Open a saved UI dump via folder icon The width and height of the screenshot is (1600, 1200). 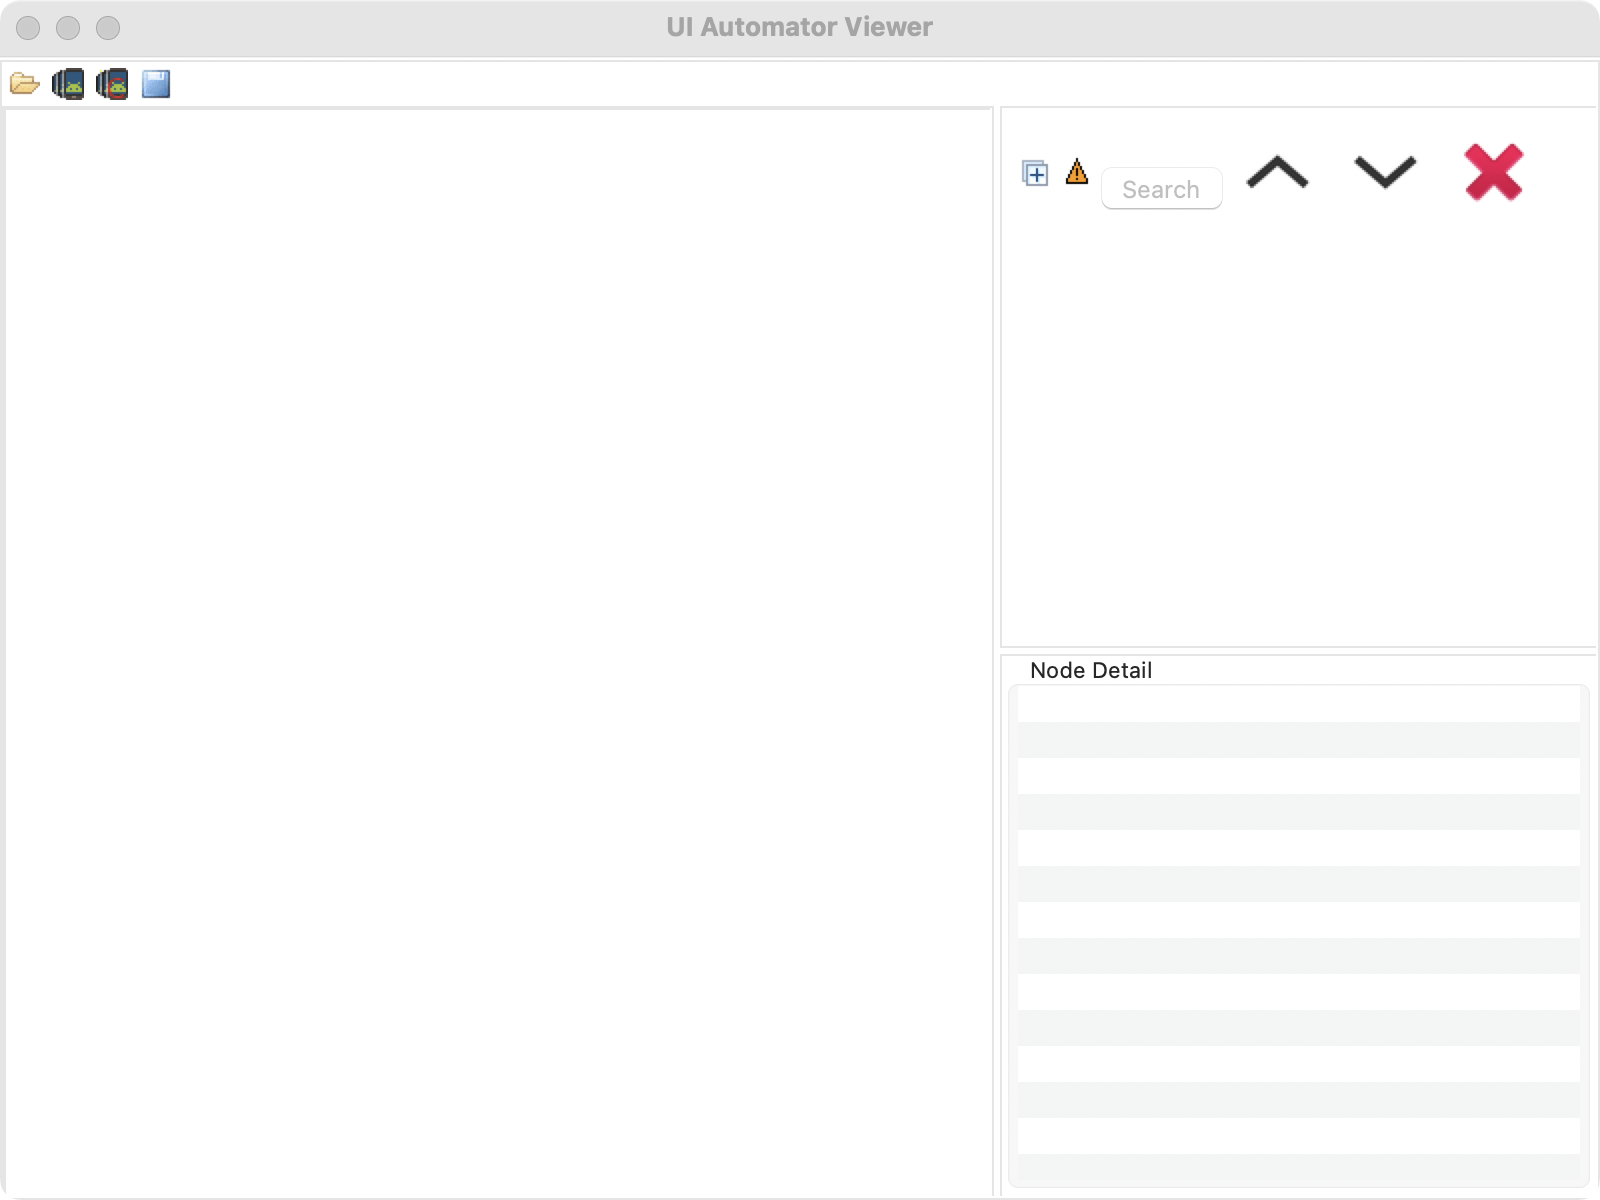(25, 84)
